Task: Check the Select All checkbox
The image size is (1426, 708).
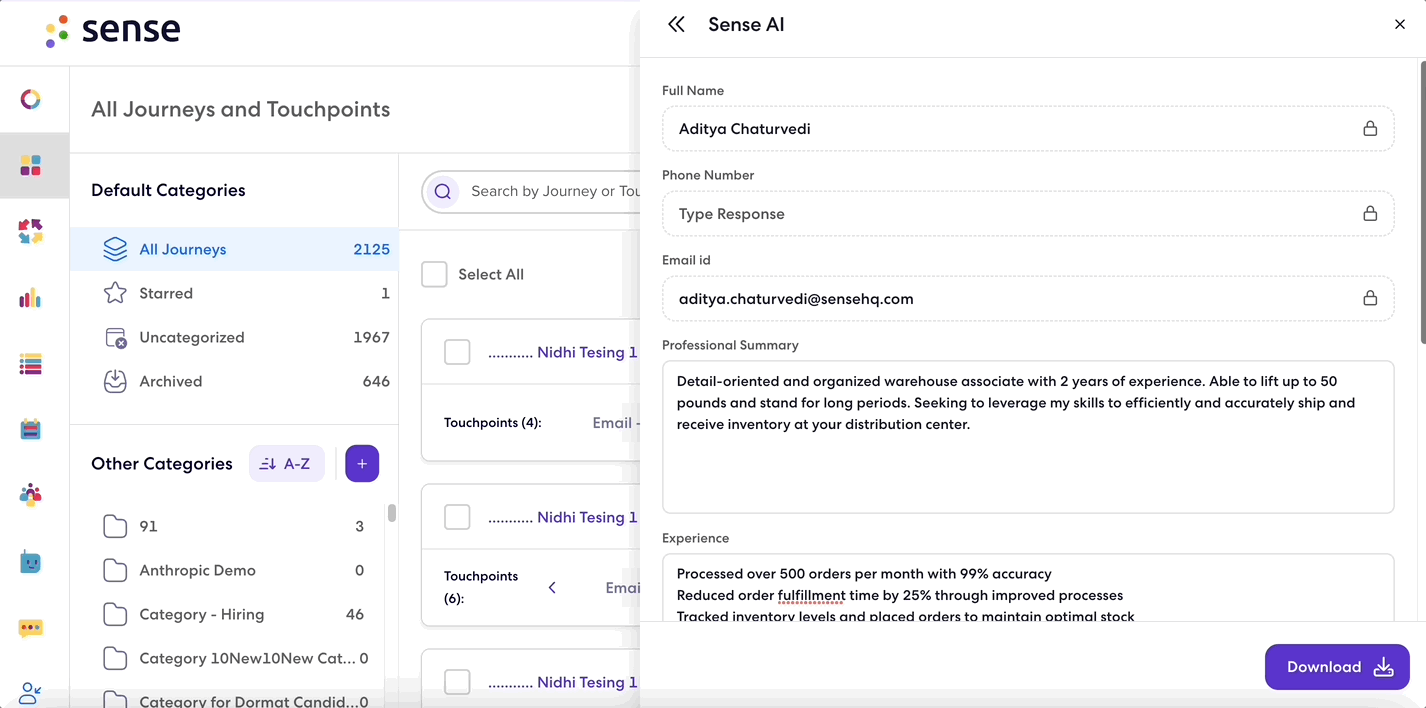Action: click(x=434, y=275)
